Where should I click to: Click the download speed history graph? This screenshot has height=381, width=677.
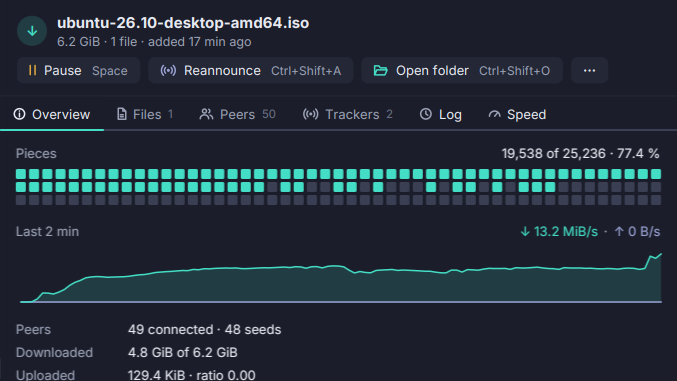341,278
